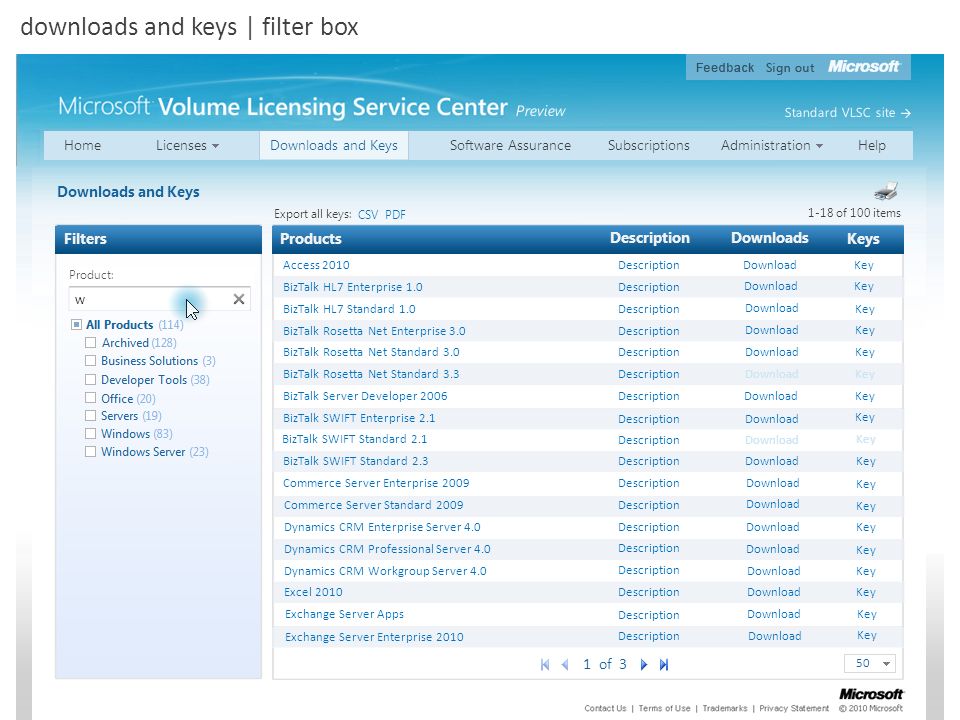Switch to the Subscriptions tab
Screen dimensions: 960x720
648,145
